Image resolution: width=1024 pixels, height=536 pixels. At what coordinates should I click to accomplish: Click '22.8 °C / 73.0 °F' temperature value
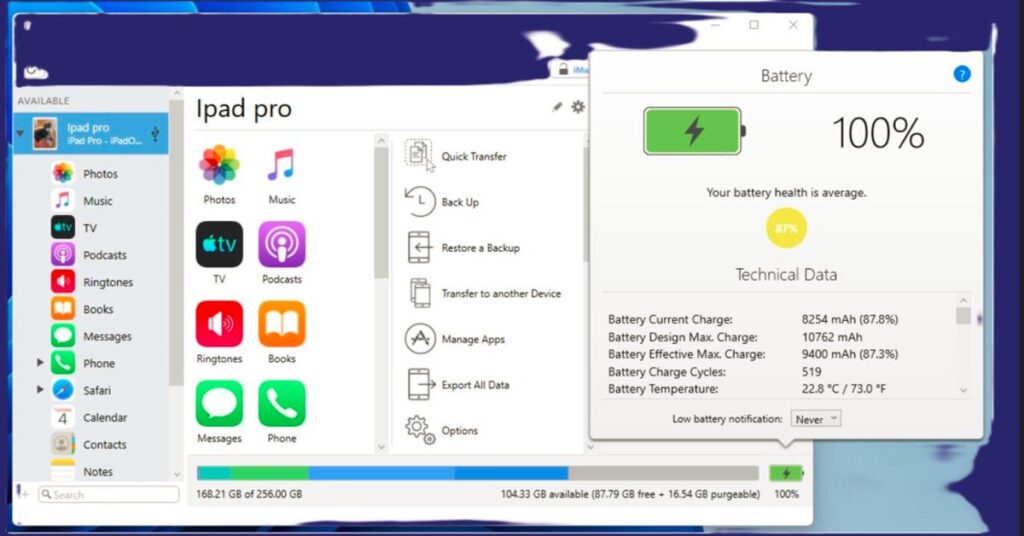844,388
